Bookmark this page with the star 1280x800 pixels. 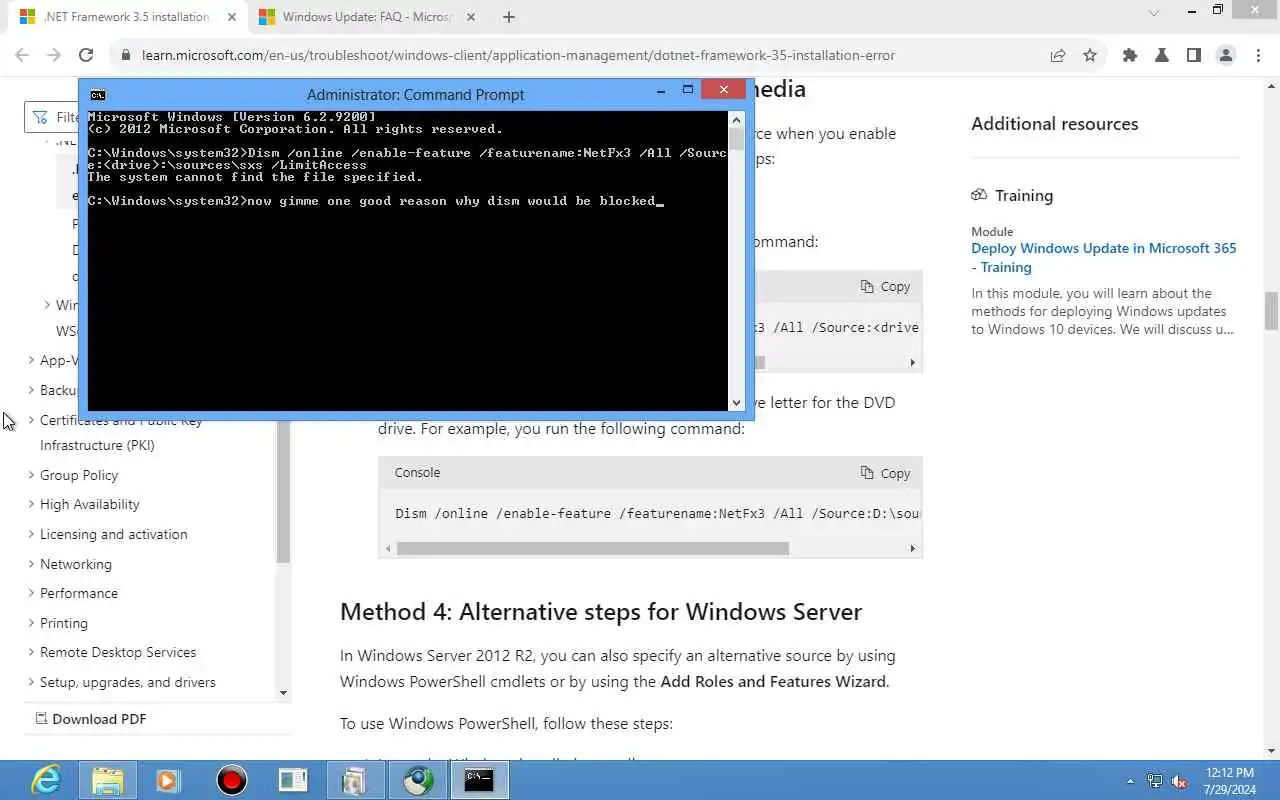(x=1090, y=55)
